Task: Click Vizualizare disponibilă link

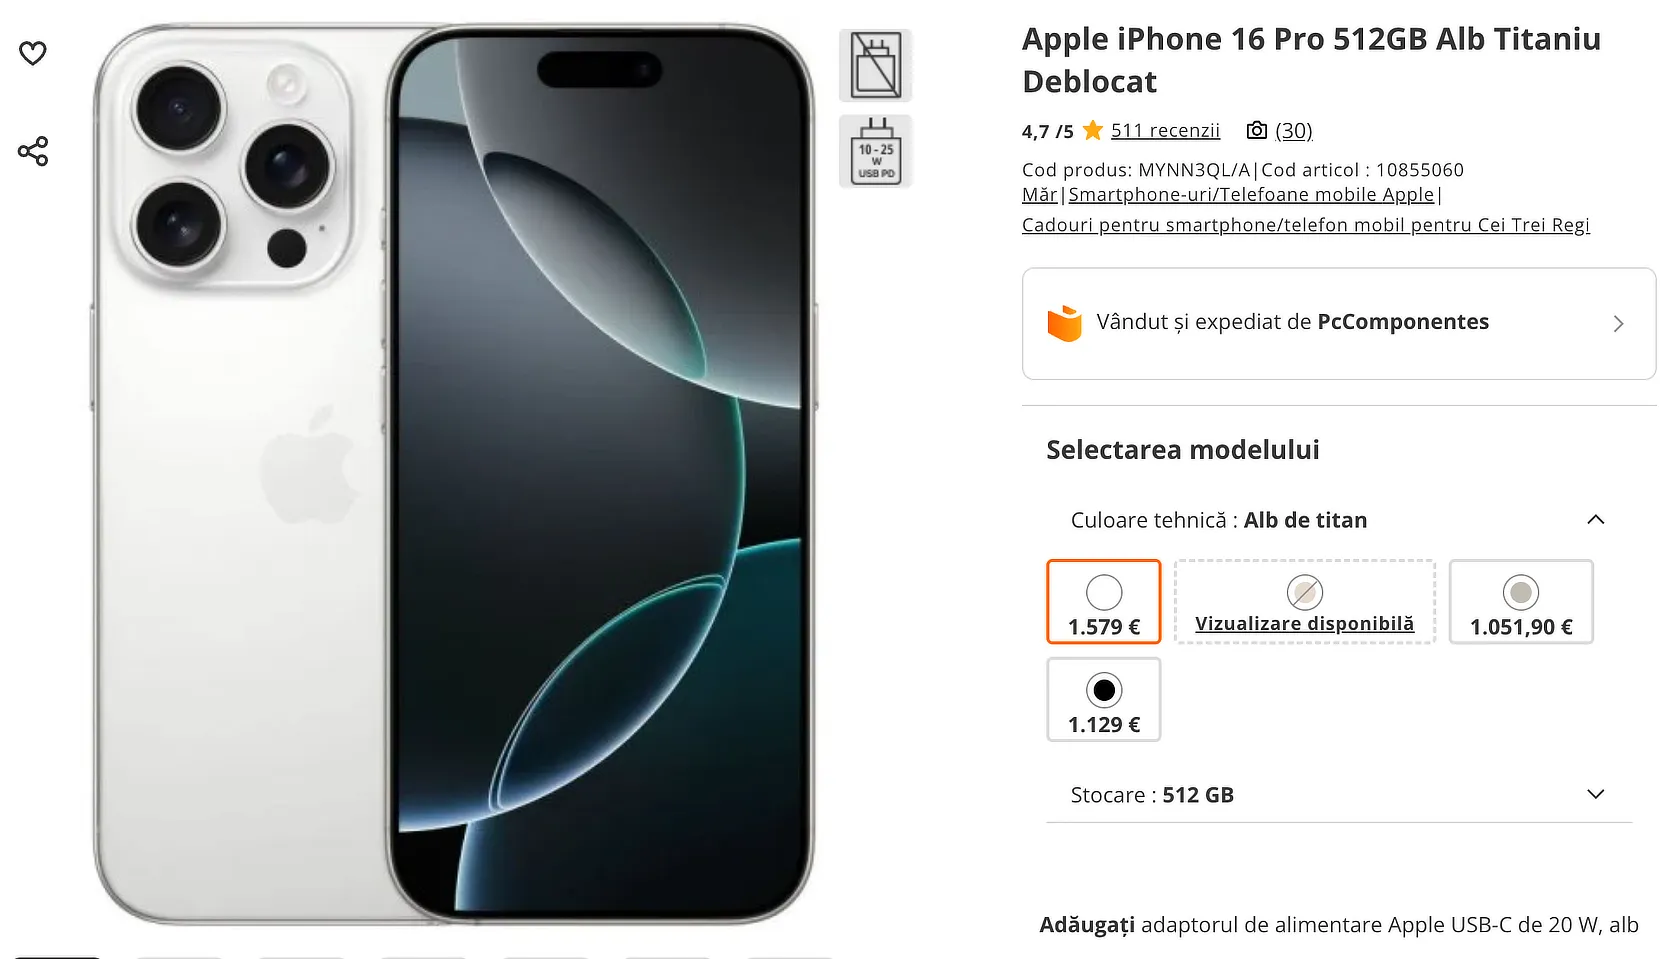Action: (x=1304, y=624)
